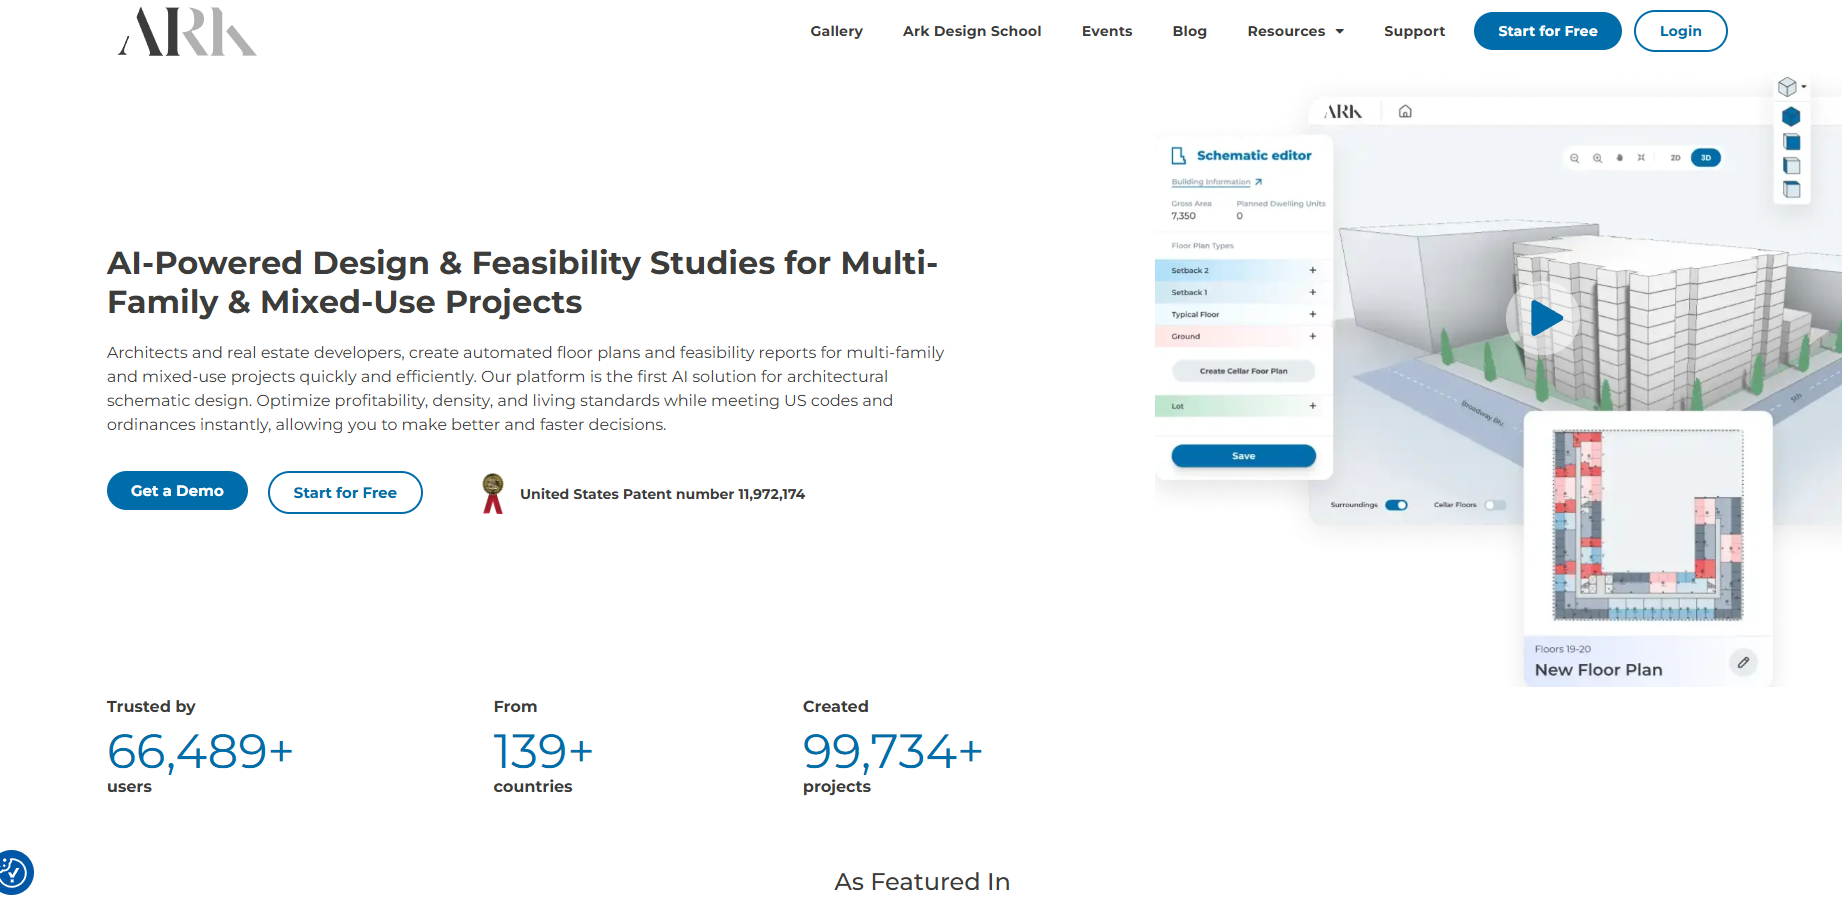Switch to 2D view mode
This screenshot has width=1842, height=900.
[x=1675, y=158]
